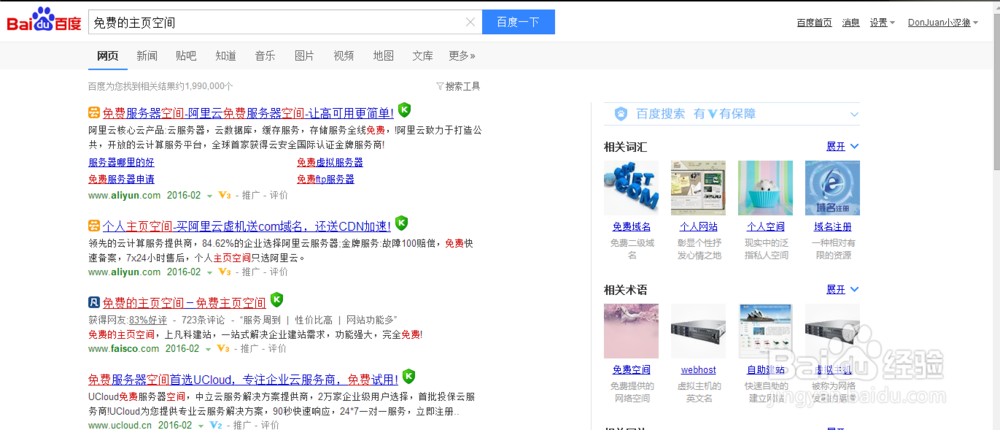Screen dimensions: 1000x430
Task: Open the 免费服务器空间首选UCloud result title
Action: pos(243,379)
